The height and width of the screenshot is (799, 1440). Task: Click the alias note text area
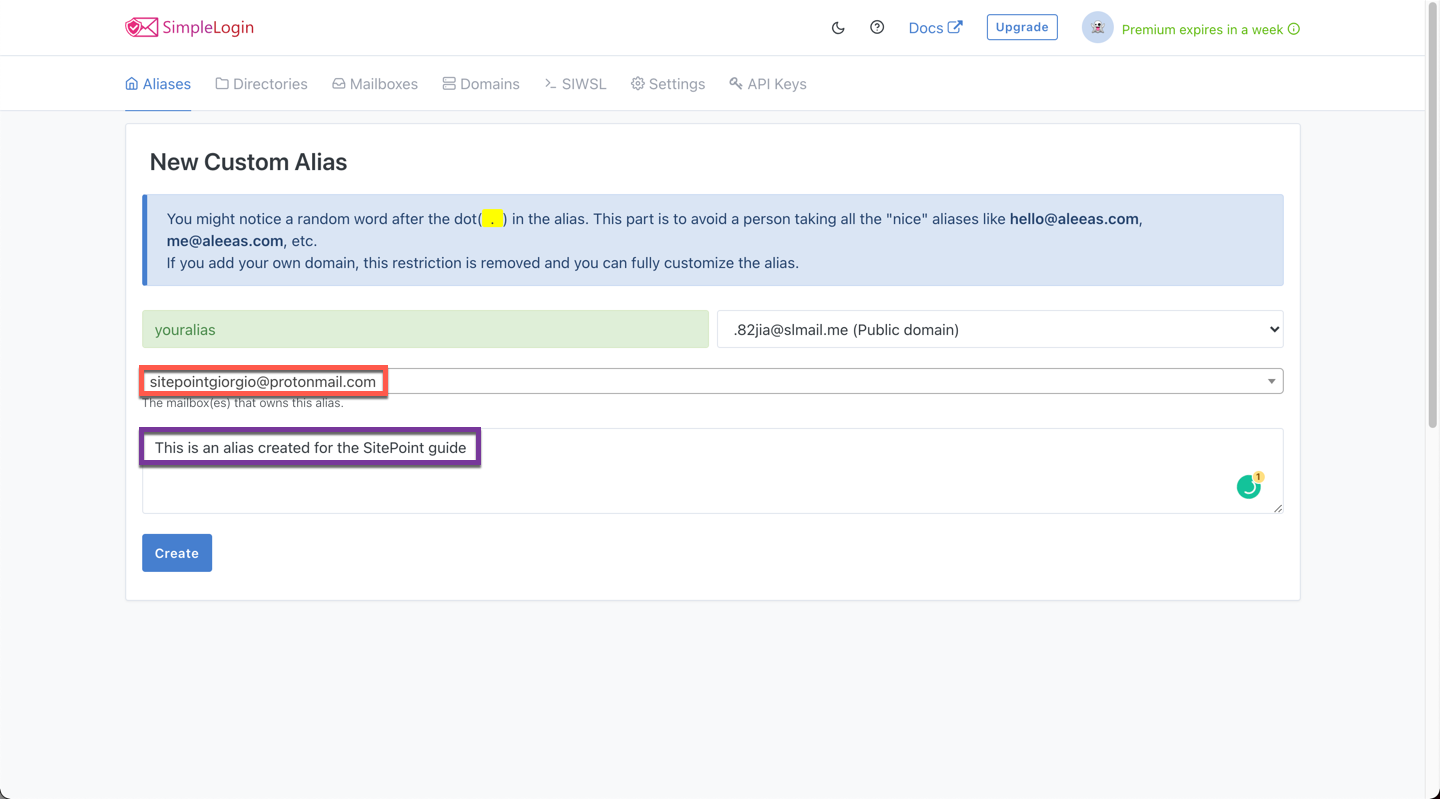pos(712,471)
